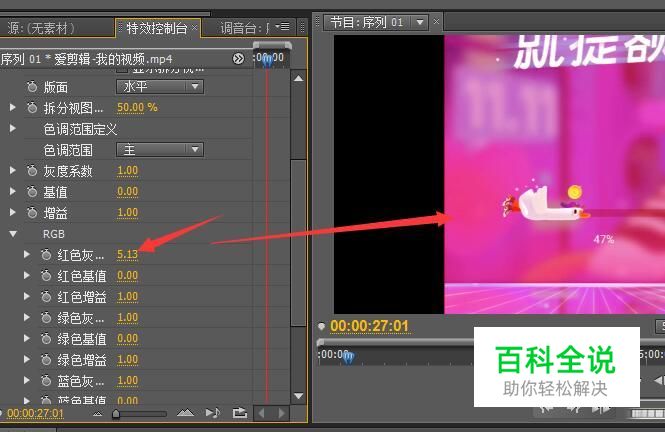Toggle stopwatch for 绿色灰度 row
Image resolution: width=665 pixels, height=432 pixels.
[46, 318]
